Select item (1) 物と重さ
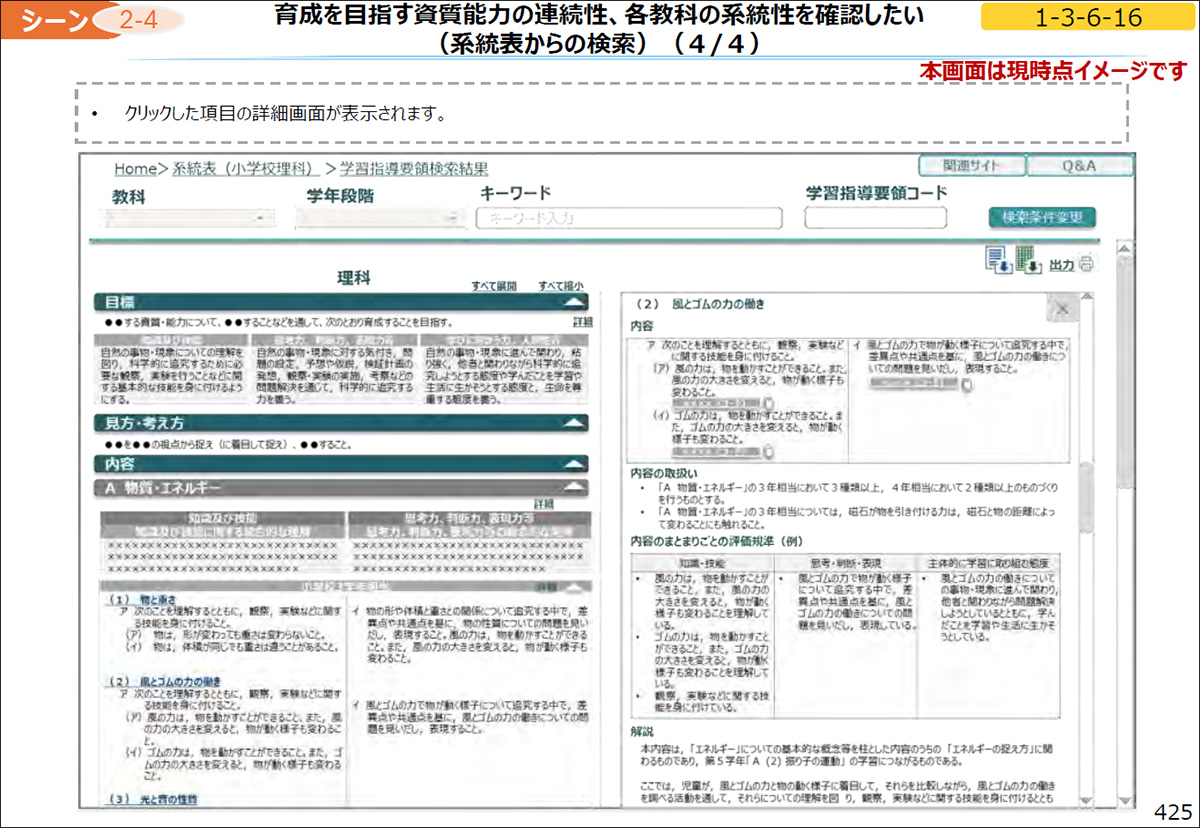1200x828 pixels. click(141, 598)
